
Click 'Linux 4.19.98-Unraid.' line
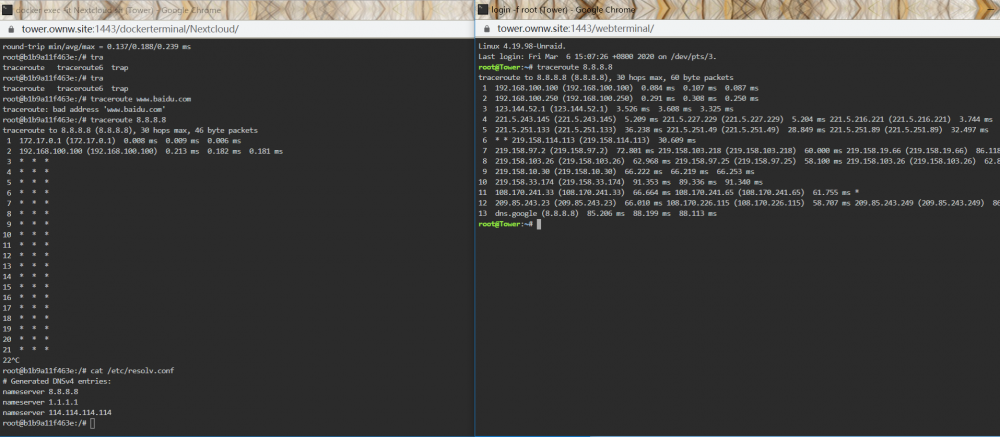[x=522, y=47]
